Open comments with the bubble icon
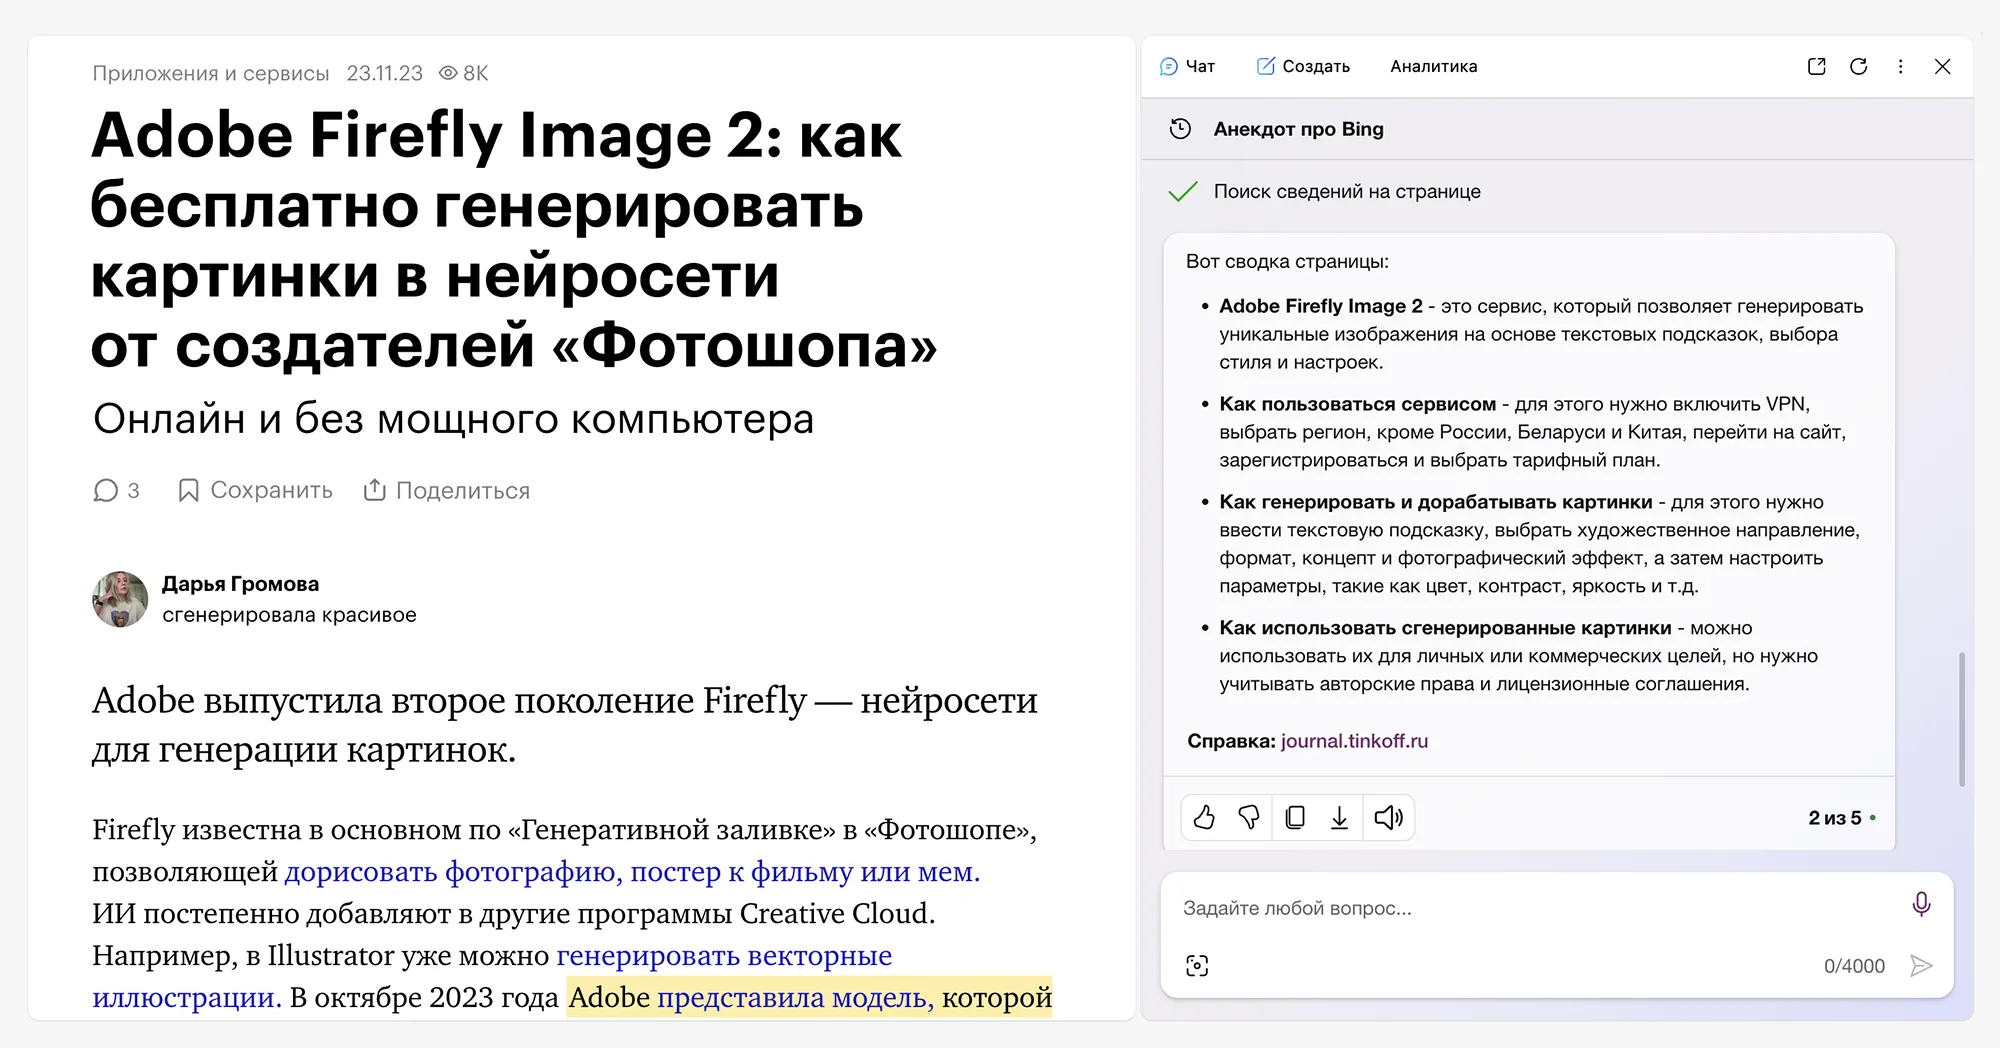This screenshot has width=2000, height=1048. pos(105,490)
